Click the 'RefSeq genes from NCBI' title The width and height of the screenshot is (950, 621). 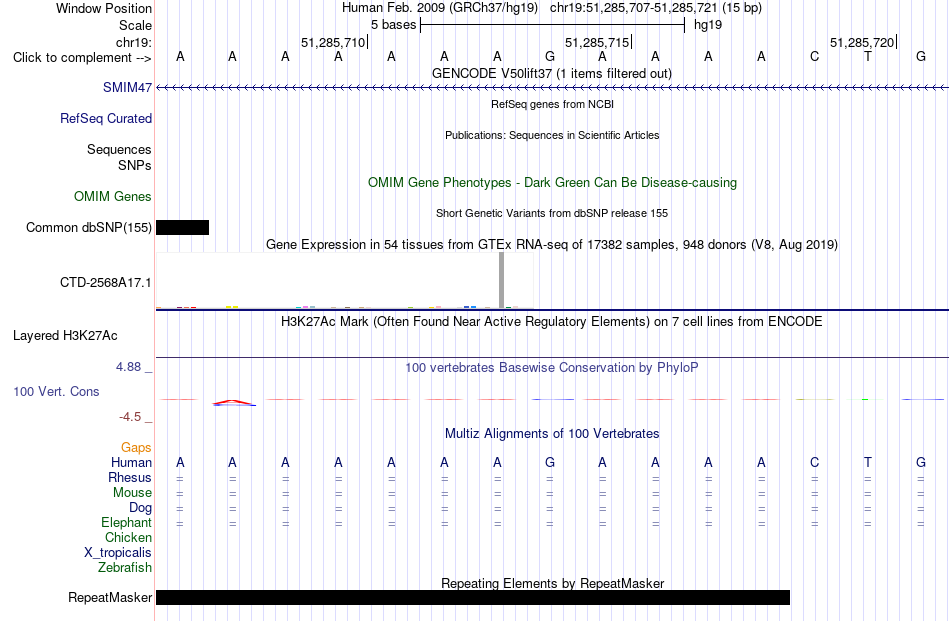coord(552,104)
